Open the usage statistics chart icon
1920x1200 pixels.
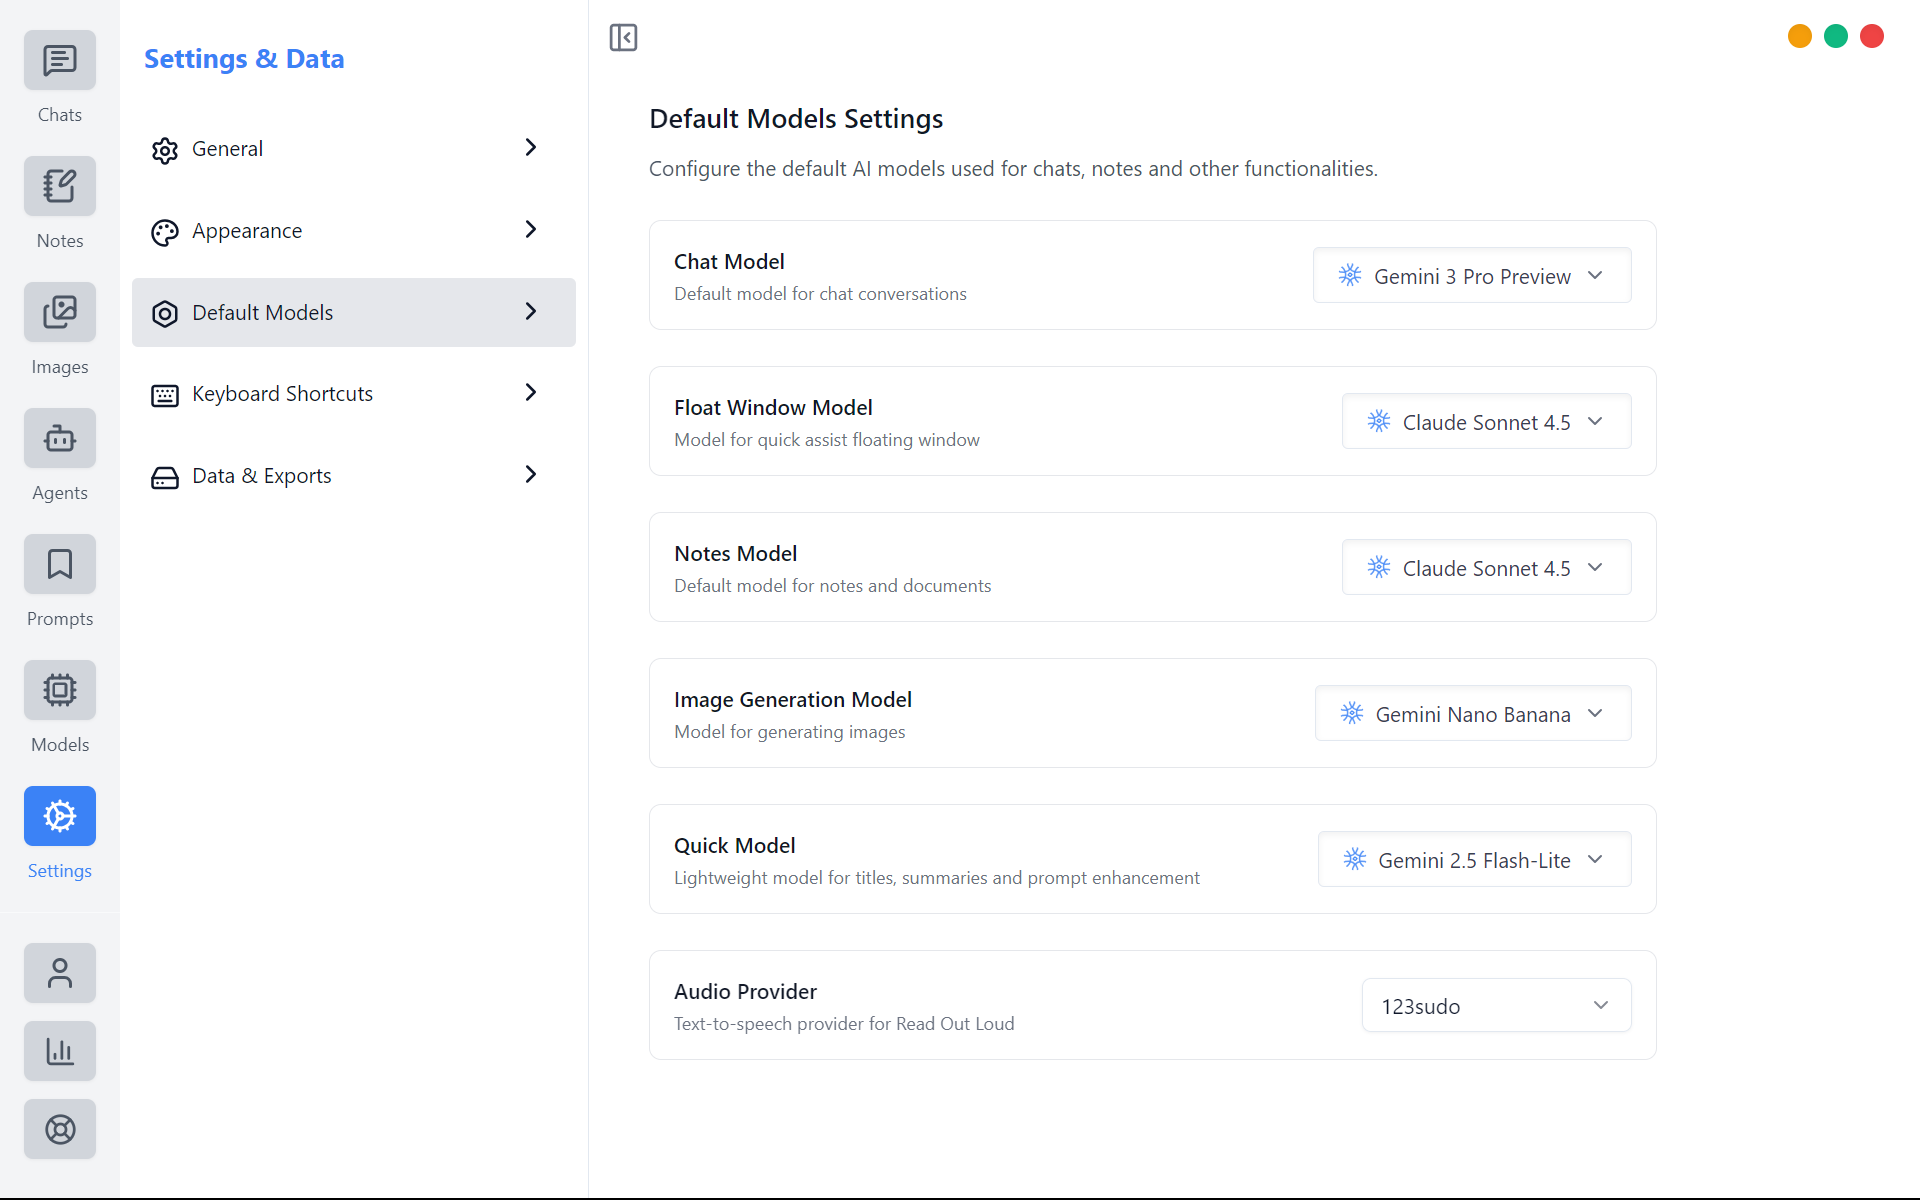pyautogui.click(x=60, y=1051)
